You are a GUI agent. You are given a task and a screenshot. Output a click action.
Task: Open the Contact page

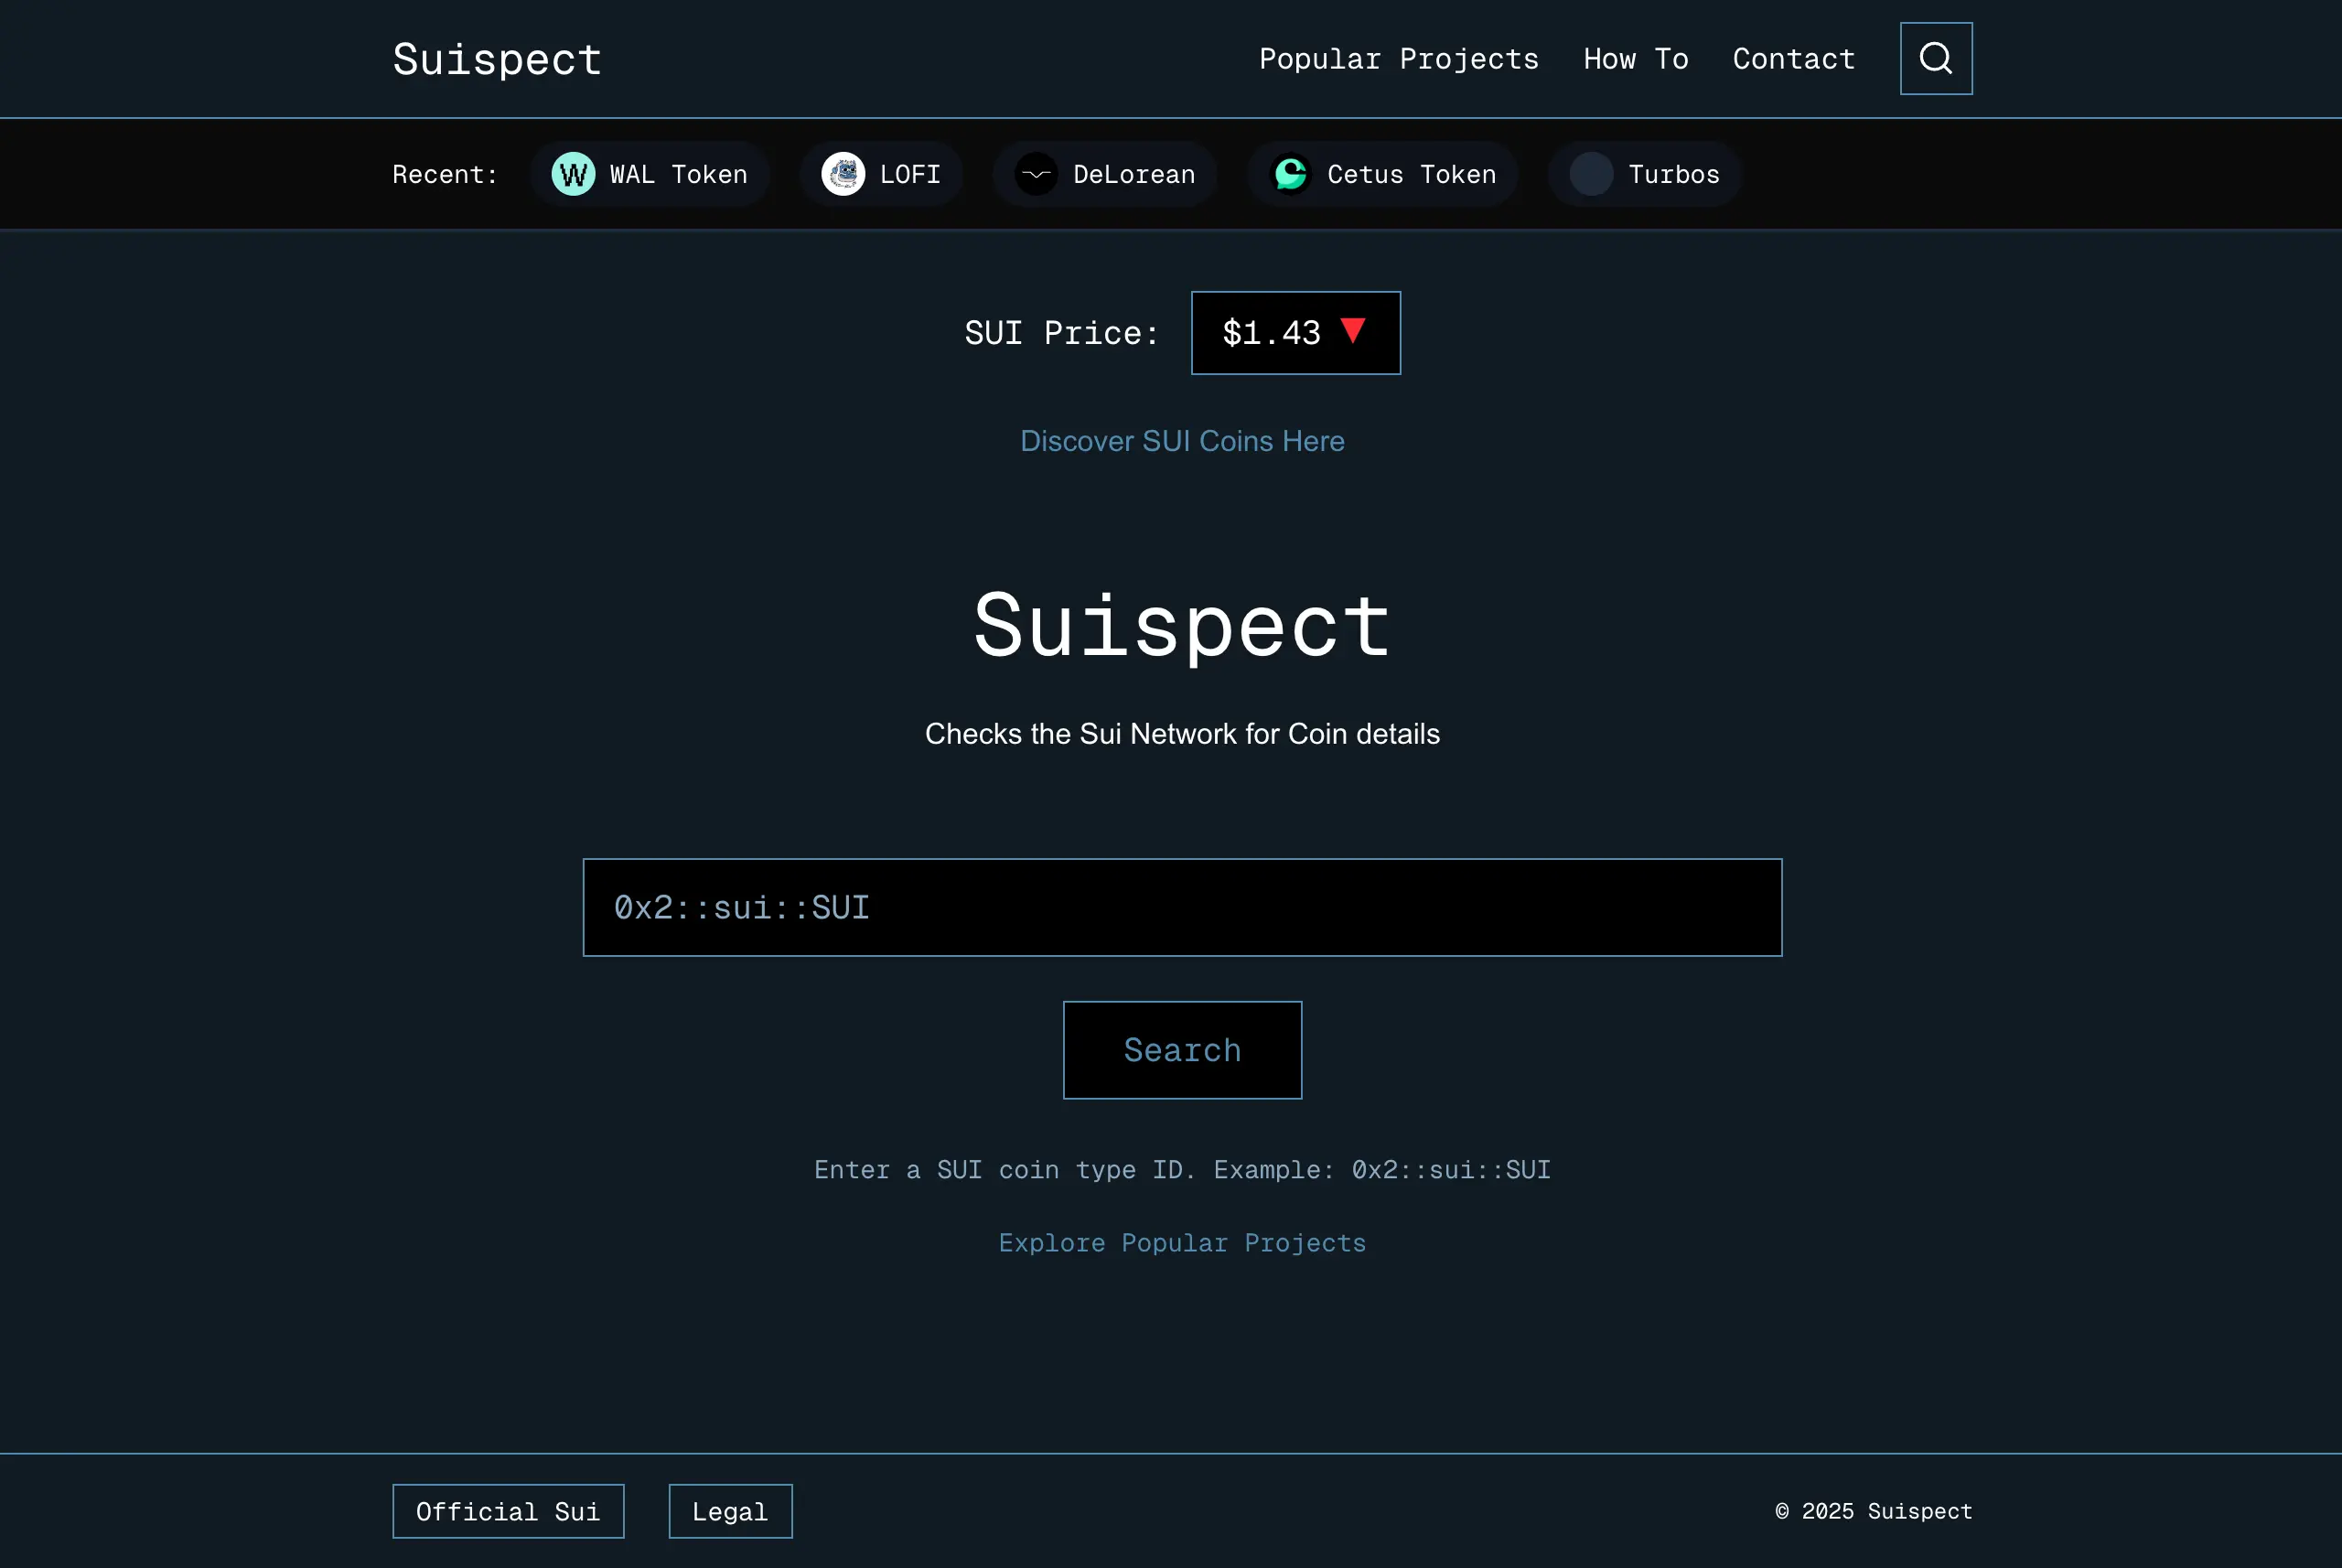tap(1792, 58)
